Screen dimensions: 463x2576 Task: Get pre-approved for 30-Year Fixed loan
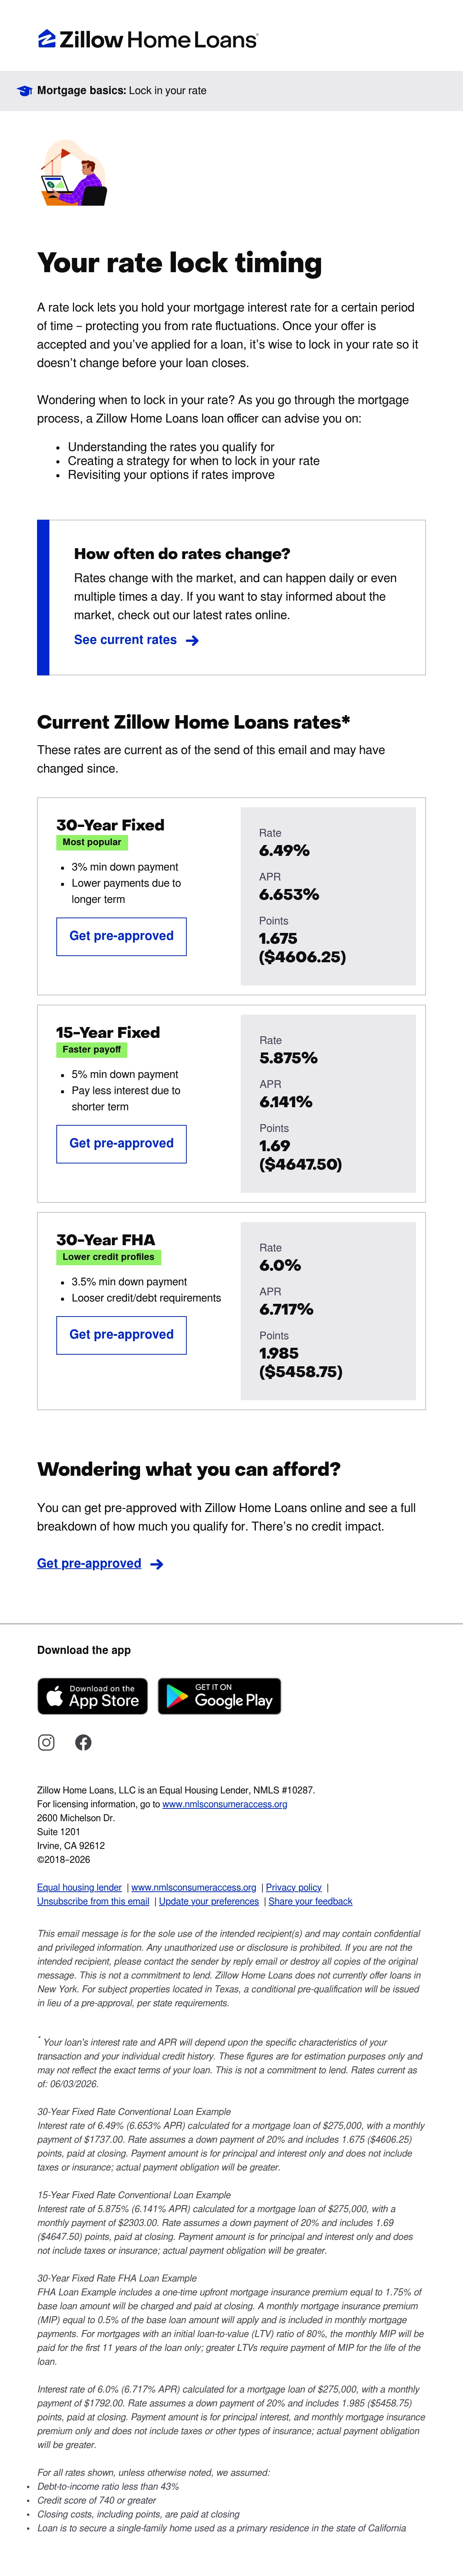pos(121,936)
